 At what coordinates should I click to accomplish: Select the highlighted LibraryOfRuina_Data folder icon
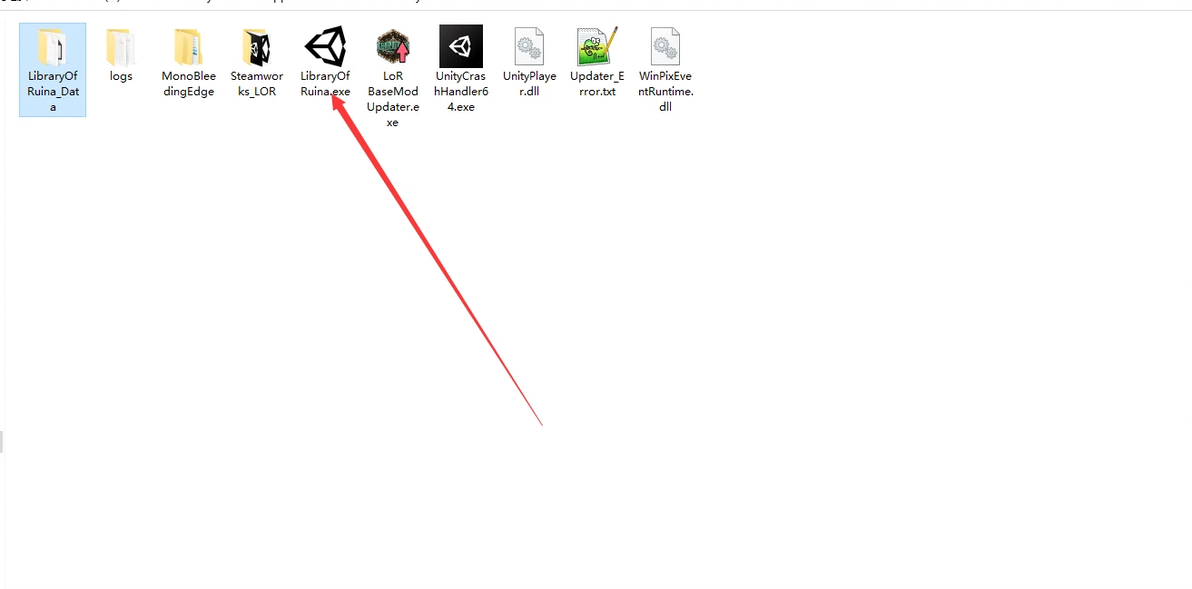(x=52, y=47)
